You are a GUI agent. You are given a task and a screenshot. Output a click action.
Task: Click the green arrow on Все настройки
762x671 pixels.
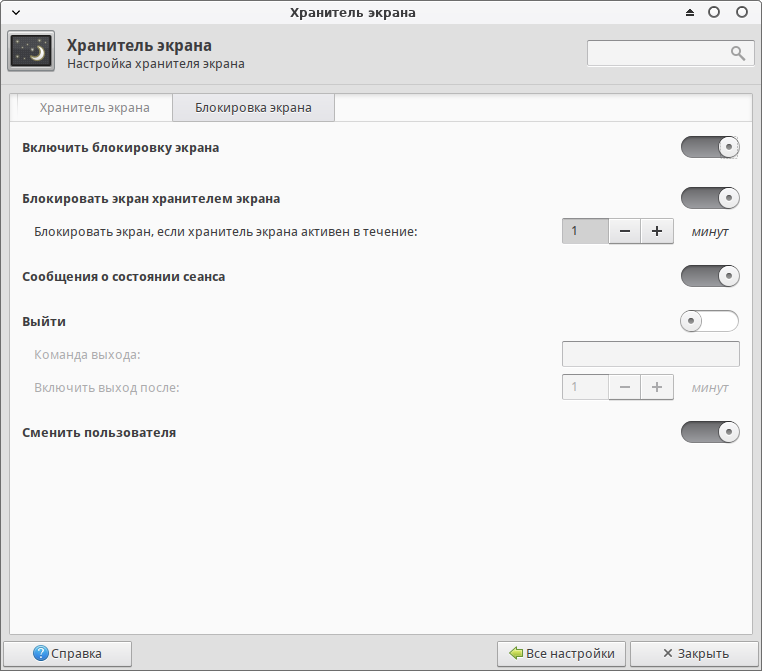[516, 653]
